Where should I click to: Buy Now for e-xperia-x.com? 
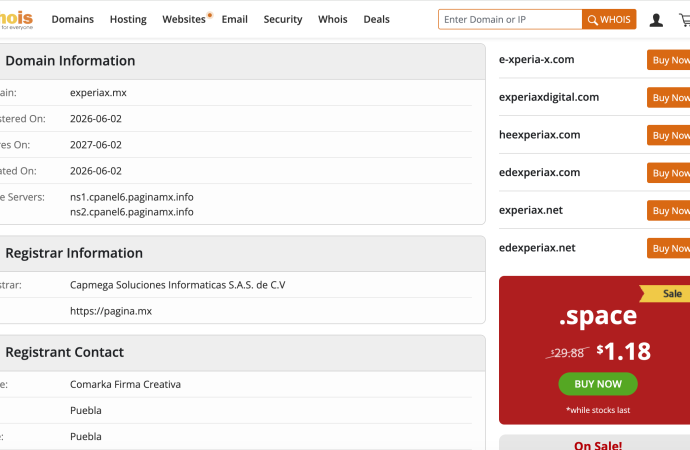[x=668, y=60]
